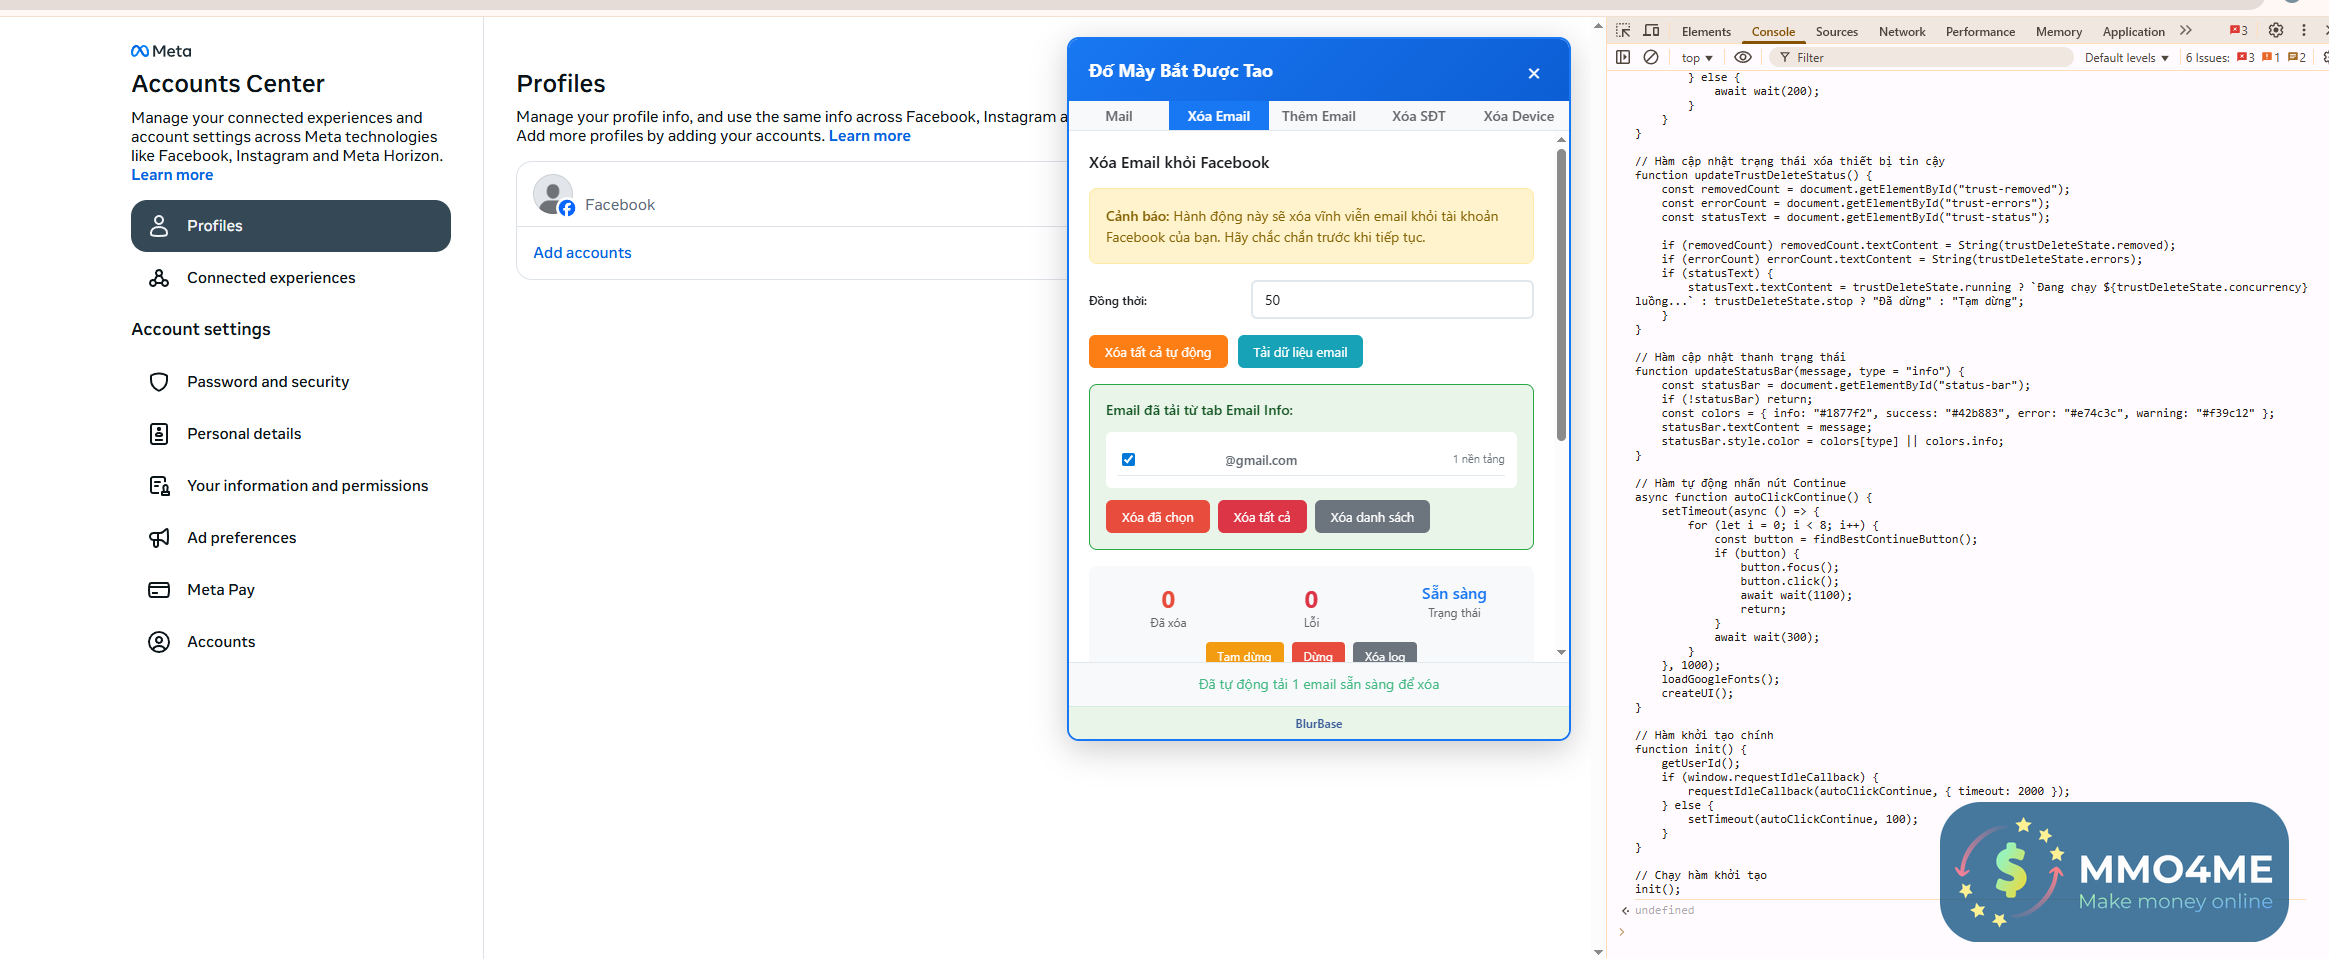Click the red error count badge in DevTools tab bar
This screenshot has height=959, width=2329.
pyautogui.click(x=2239, y=31)
